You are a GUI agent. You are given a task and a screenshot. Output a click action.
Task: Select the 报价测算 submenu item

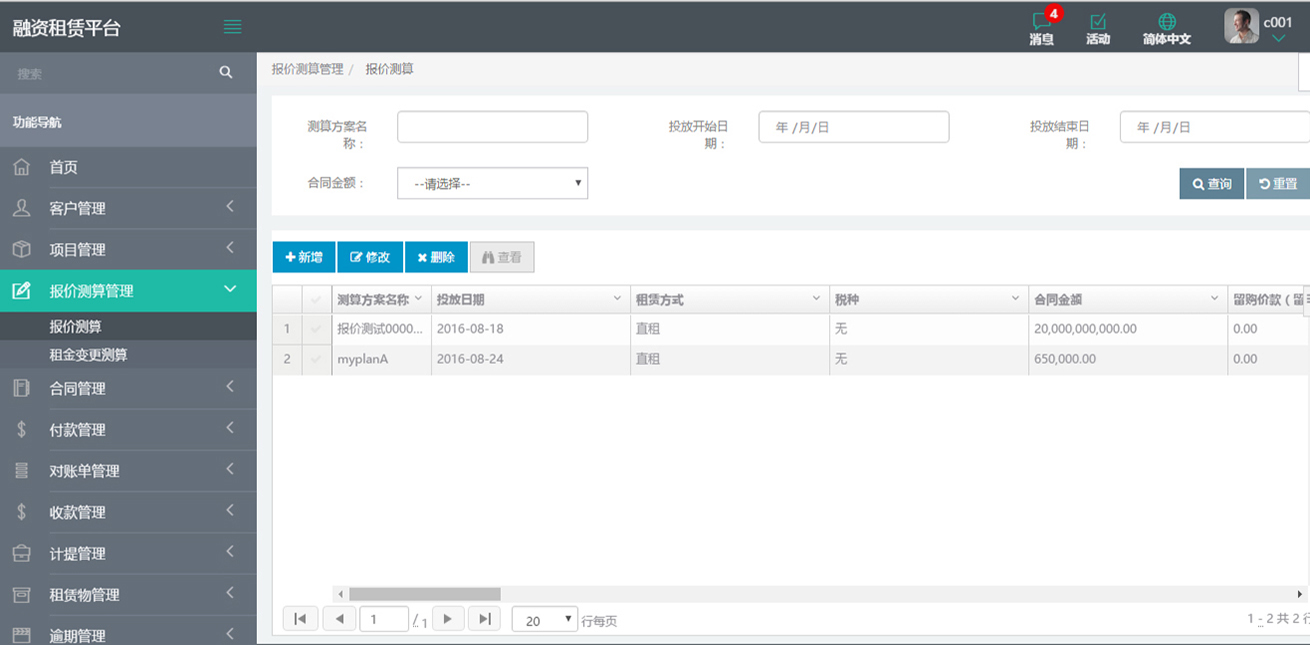click(128, 326)
